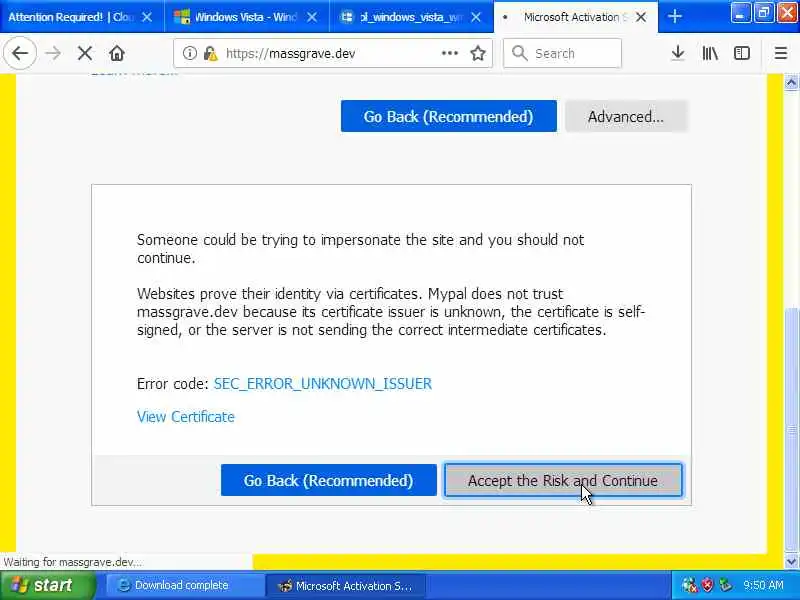Viewport: 800px width, 600px height.
Task: Open the Downloads arrow icon
Action: (x=678, y=53)
